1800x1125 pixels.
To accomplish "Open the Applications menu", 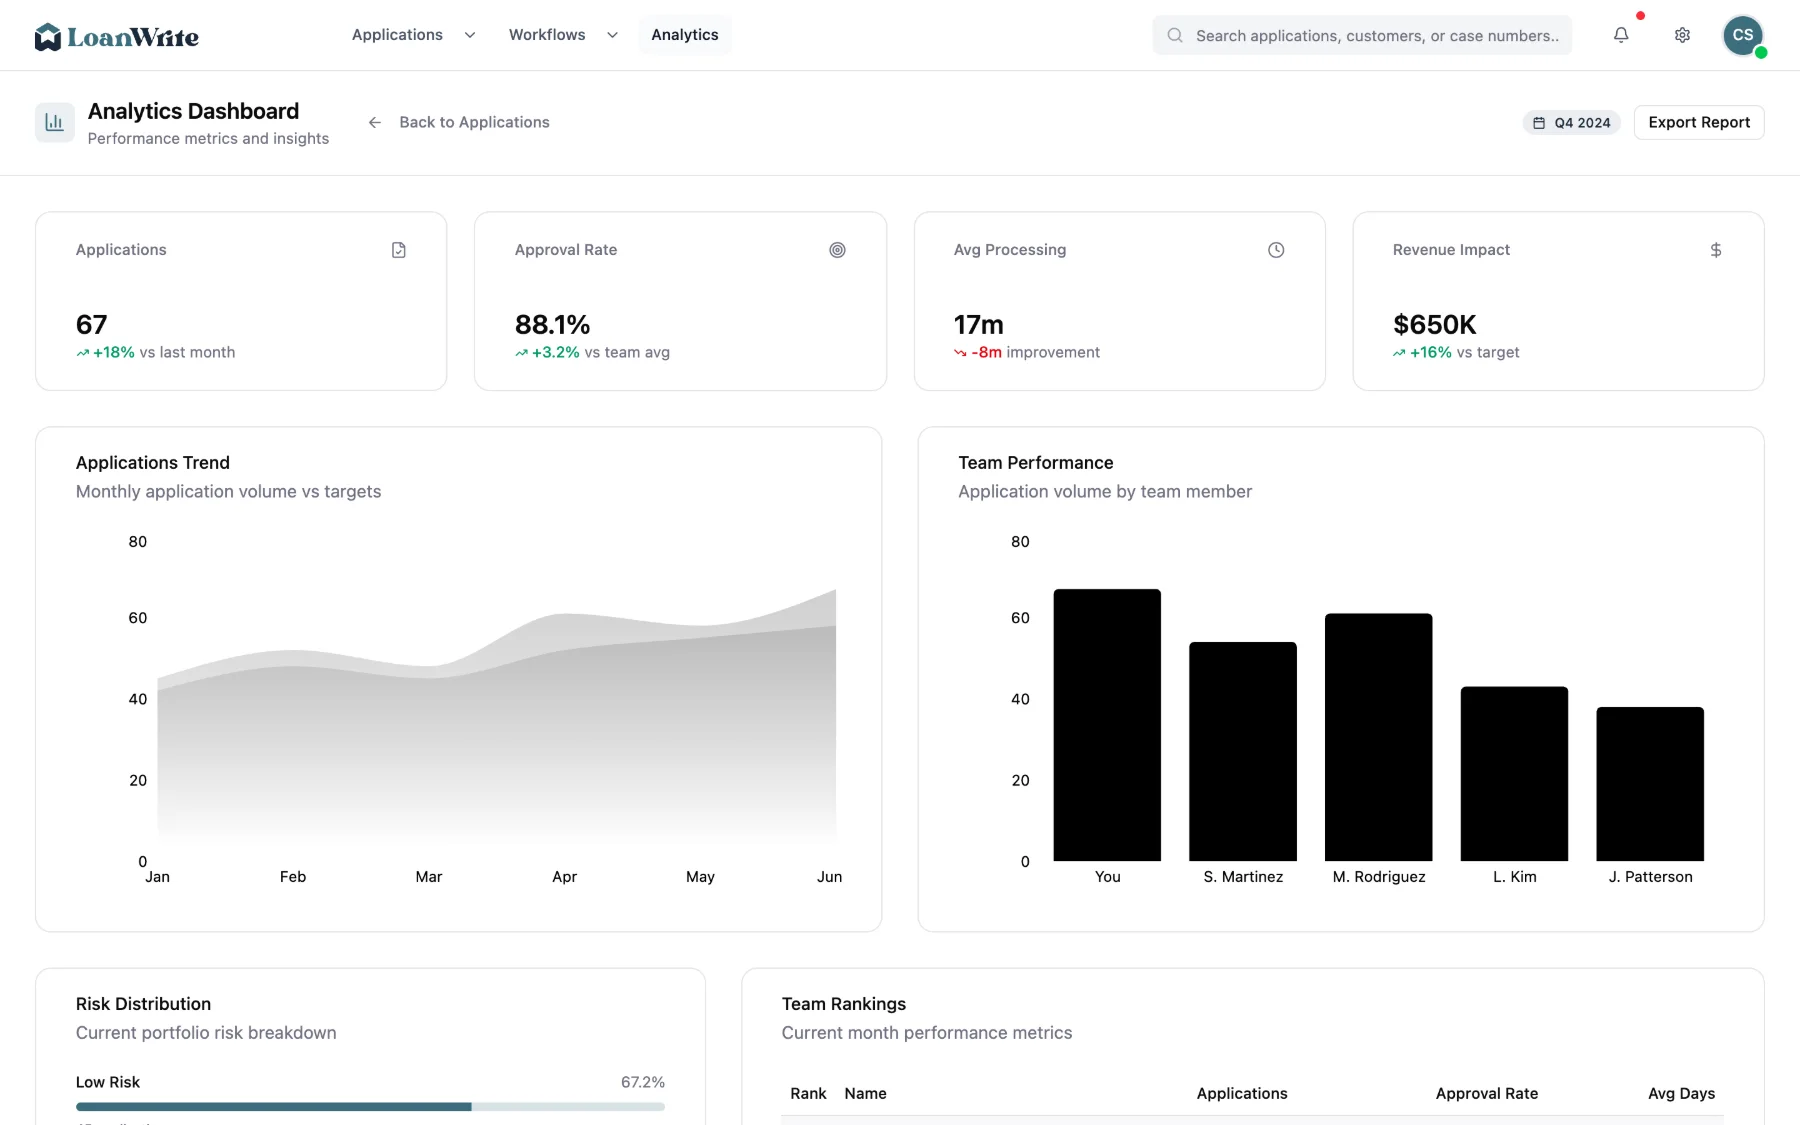I will 397,35.
